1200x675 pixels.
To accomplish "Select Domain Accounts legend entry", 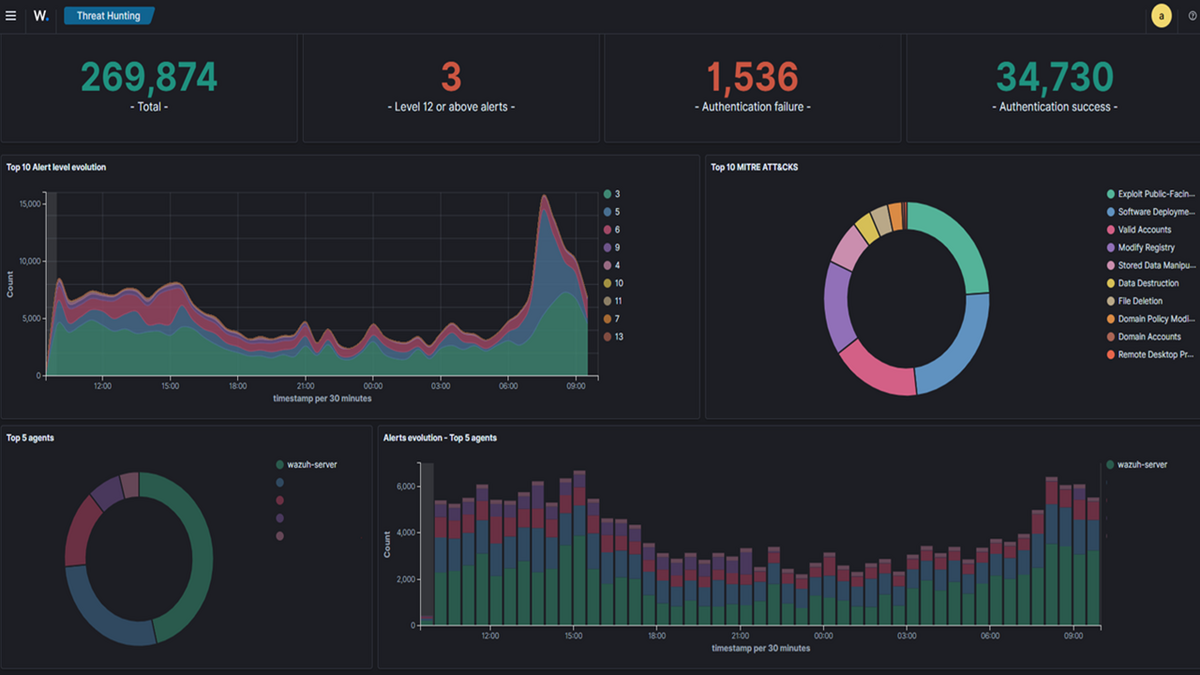I will pos(1148,337).
